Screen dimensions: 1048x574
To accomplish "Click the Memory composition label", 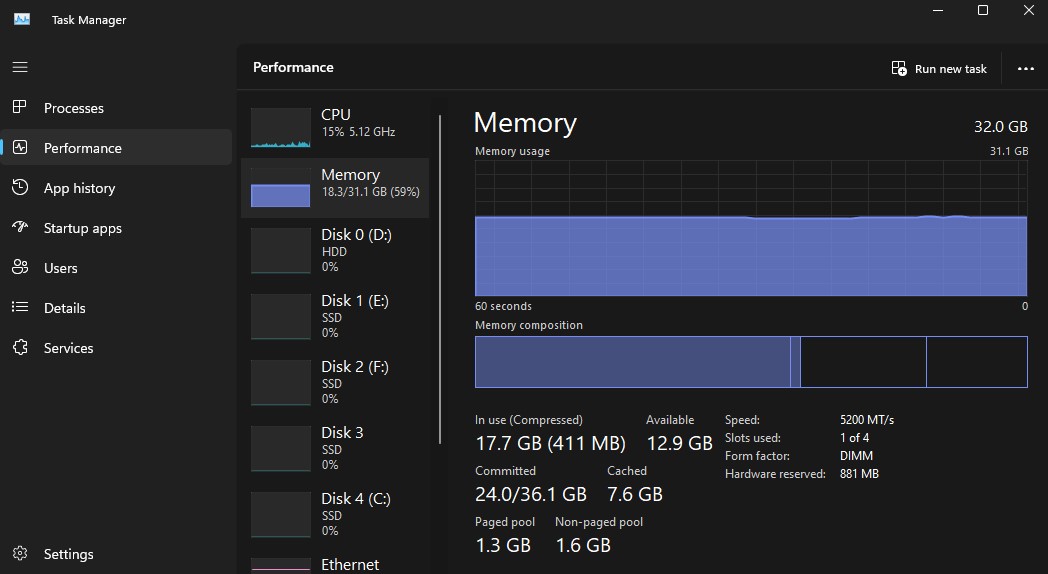I will [529, 325].
